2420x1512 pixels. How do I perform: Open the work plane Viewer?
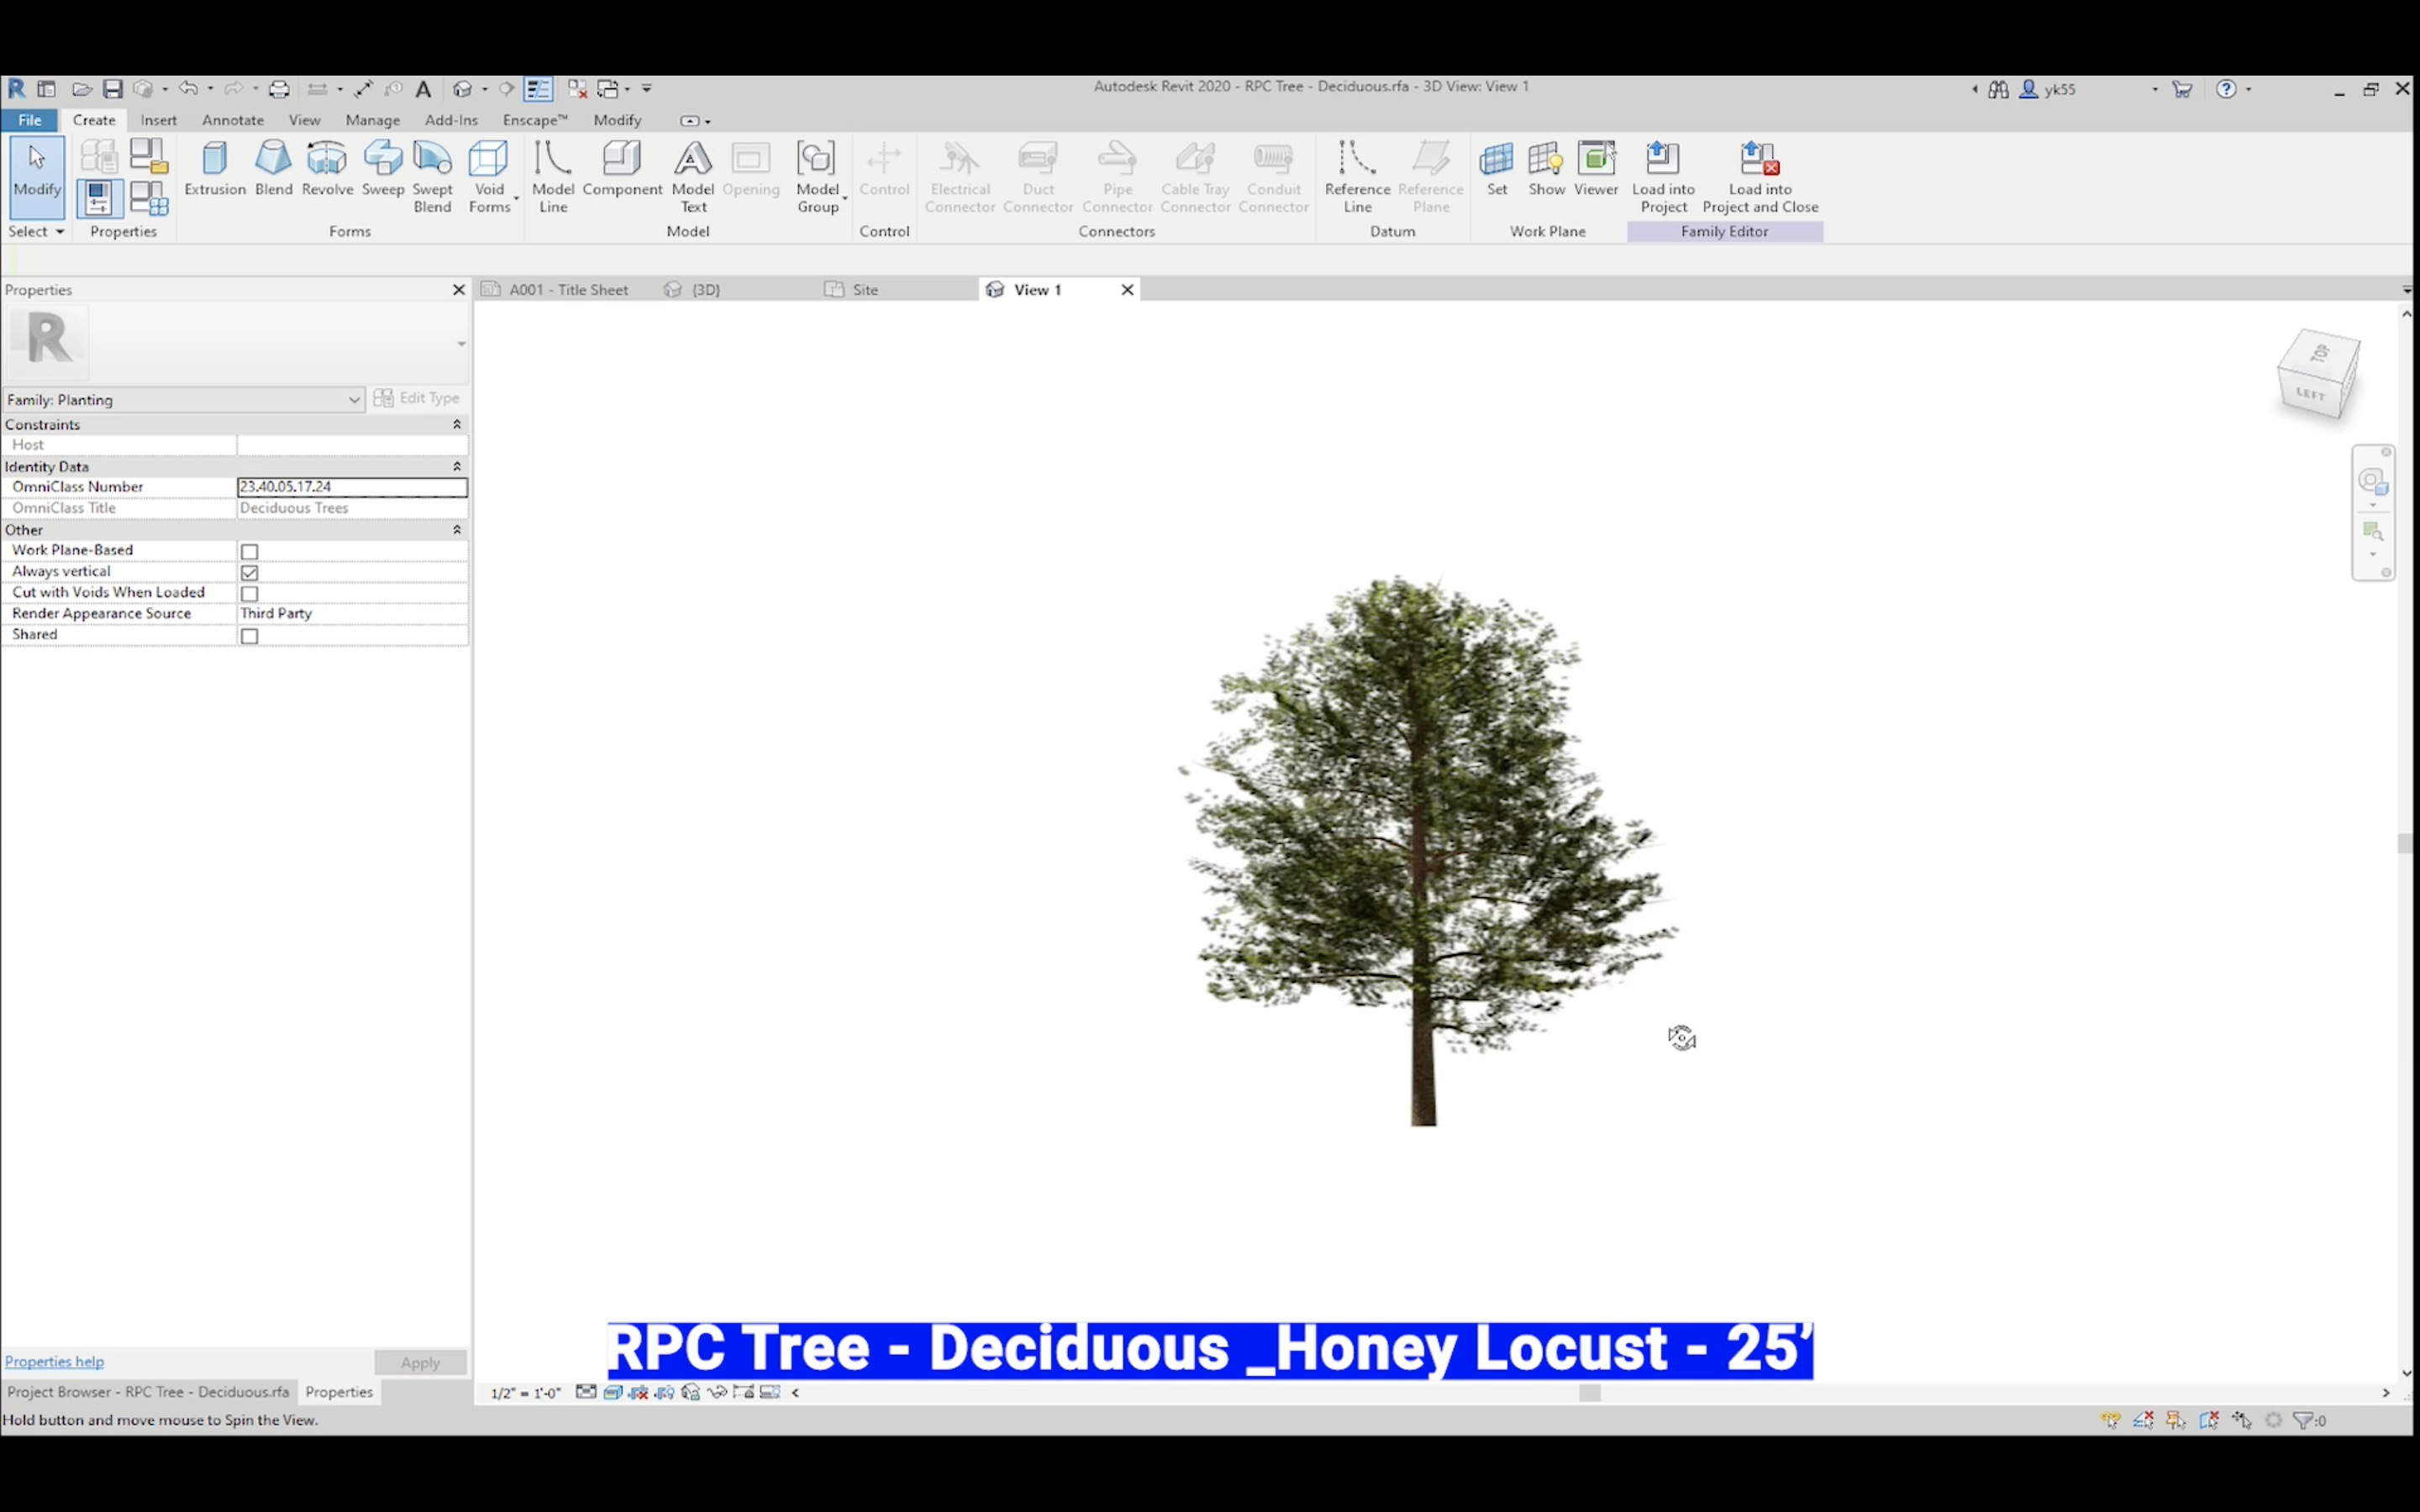point(1595,169)
